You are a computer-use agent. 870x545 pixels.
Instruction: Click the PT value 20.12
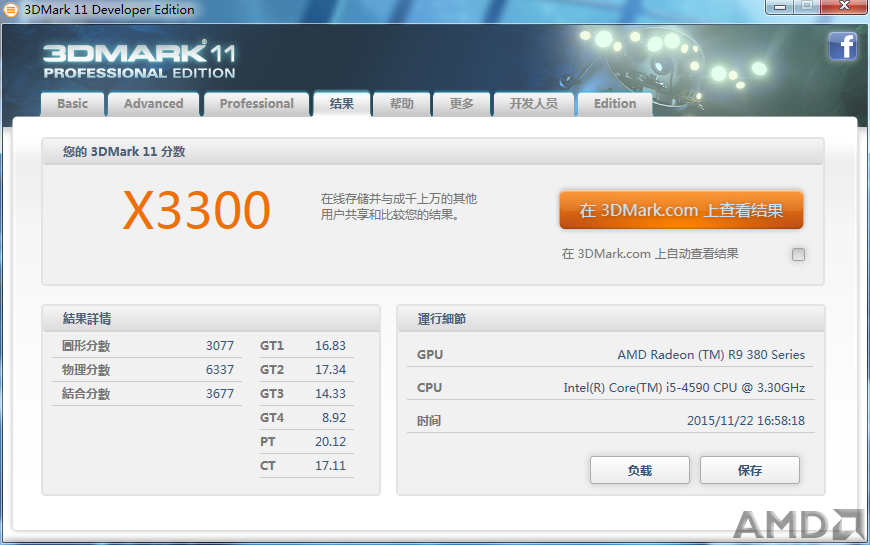click(330, 442)
